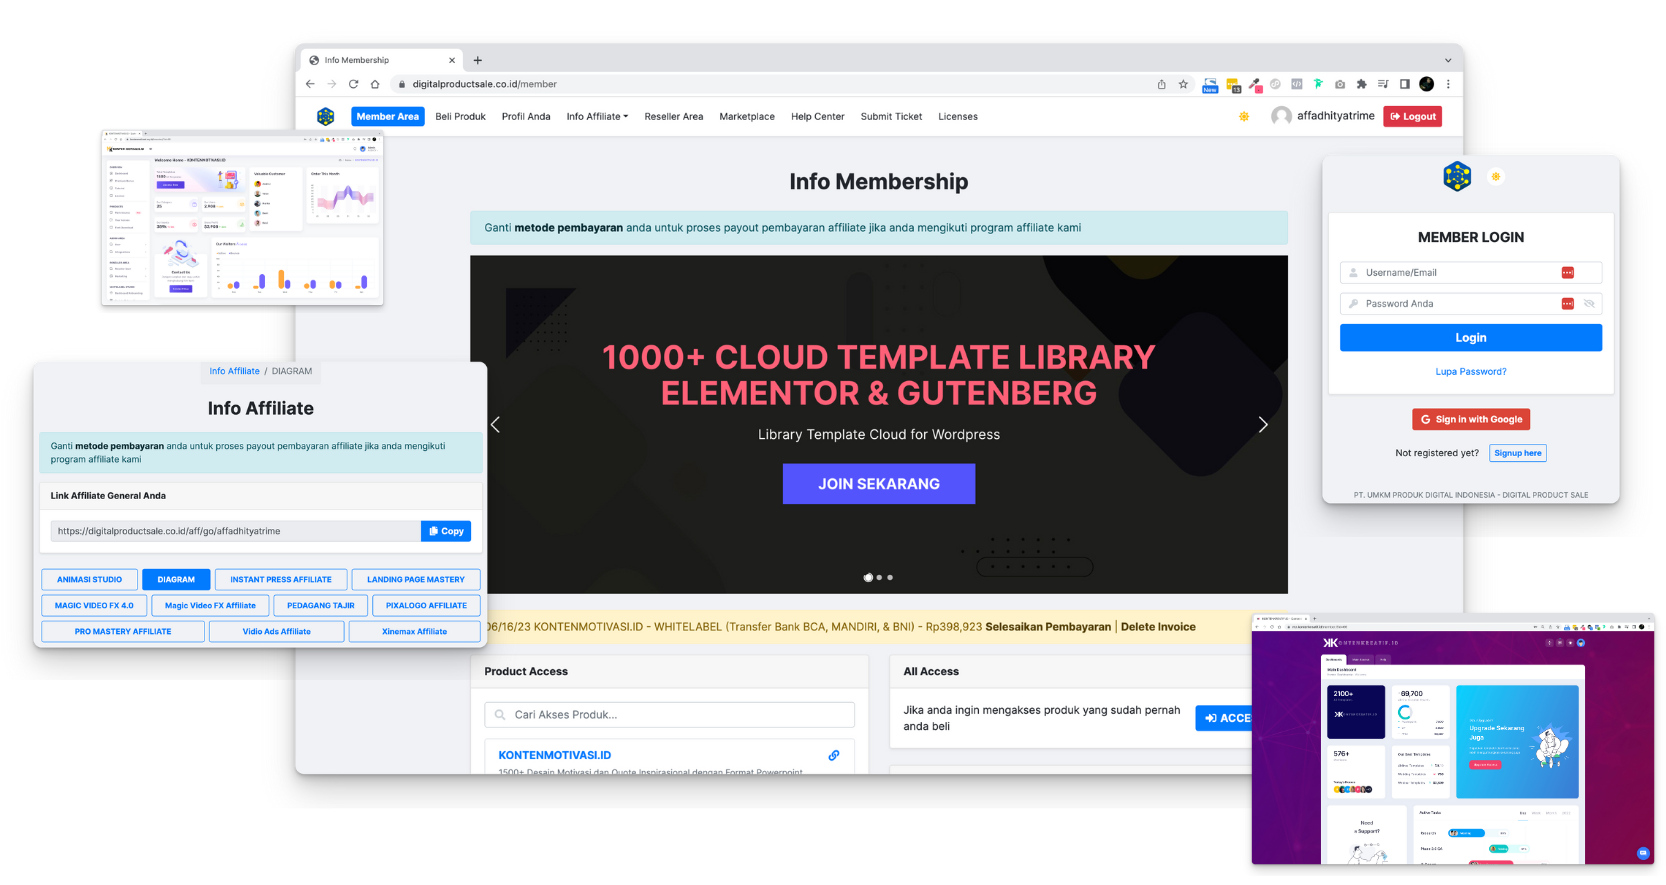Click the hexagon logo on login card
The image size is (1666, 885).
pos(1457,176)
